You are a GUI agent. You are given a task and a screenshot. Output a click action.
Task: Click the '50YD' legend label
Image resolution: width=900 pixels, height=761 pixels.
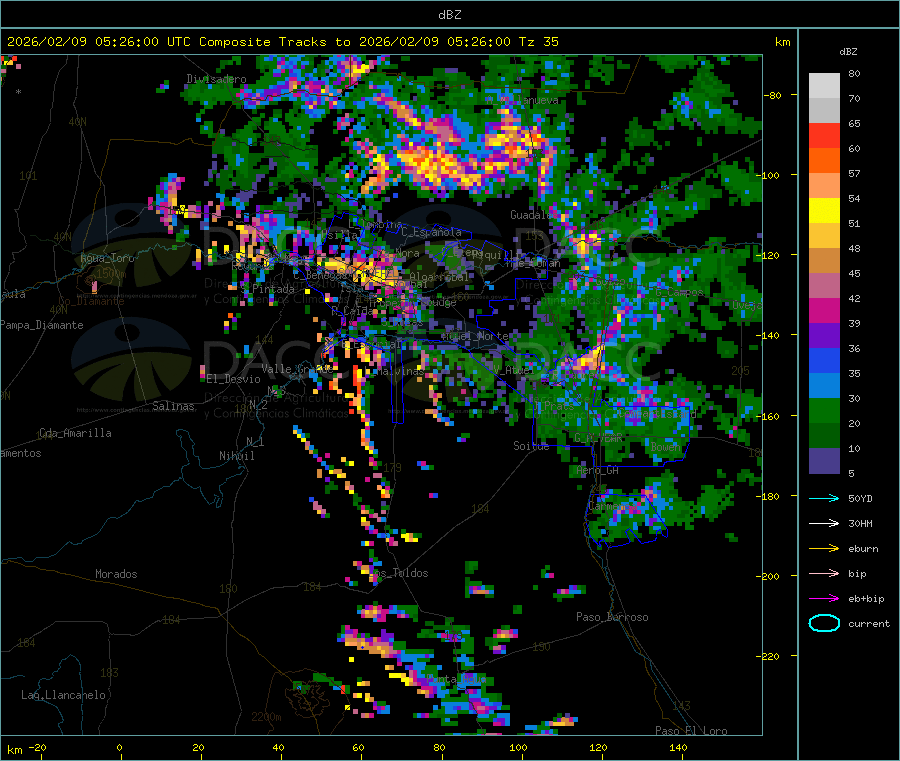click(860, 498)
